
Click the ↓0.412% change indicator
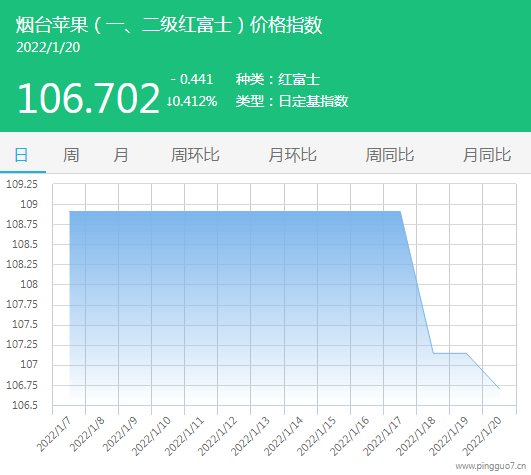(192, 101)
